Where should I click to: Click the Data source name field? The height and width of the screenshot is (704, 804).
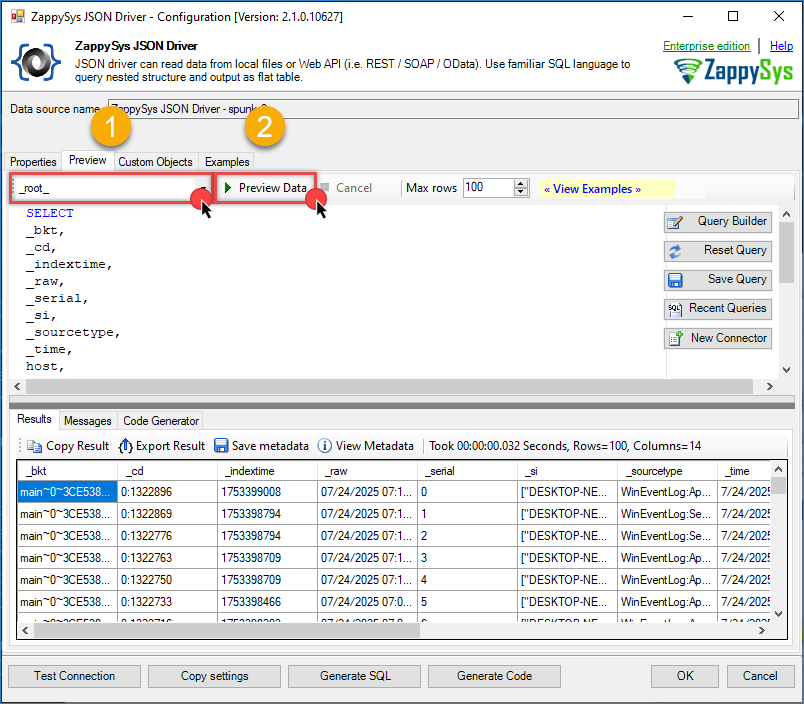[453, 109]
